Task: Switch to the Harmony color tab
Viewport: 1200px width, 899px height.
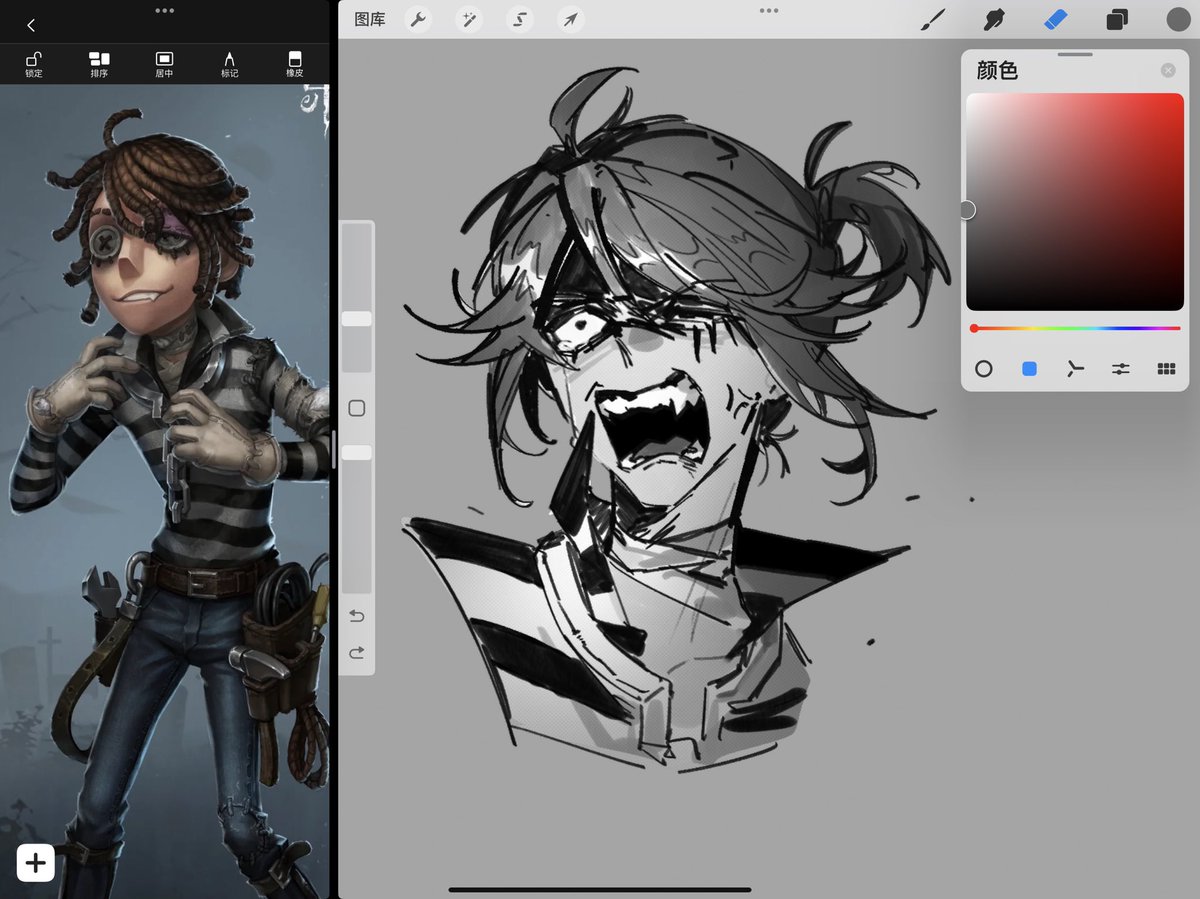Action: coord(1075,369)
